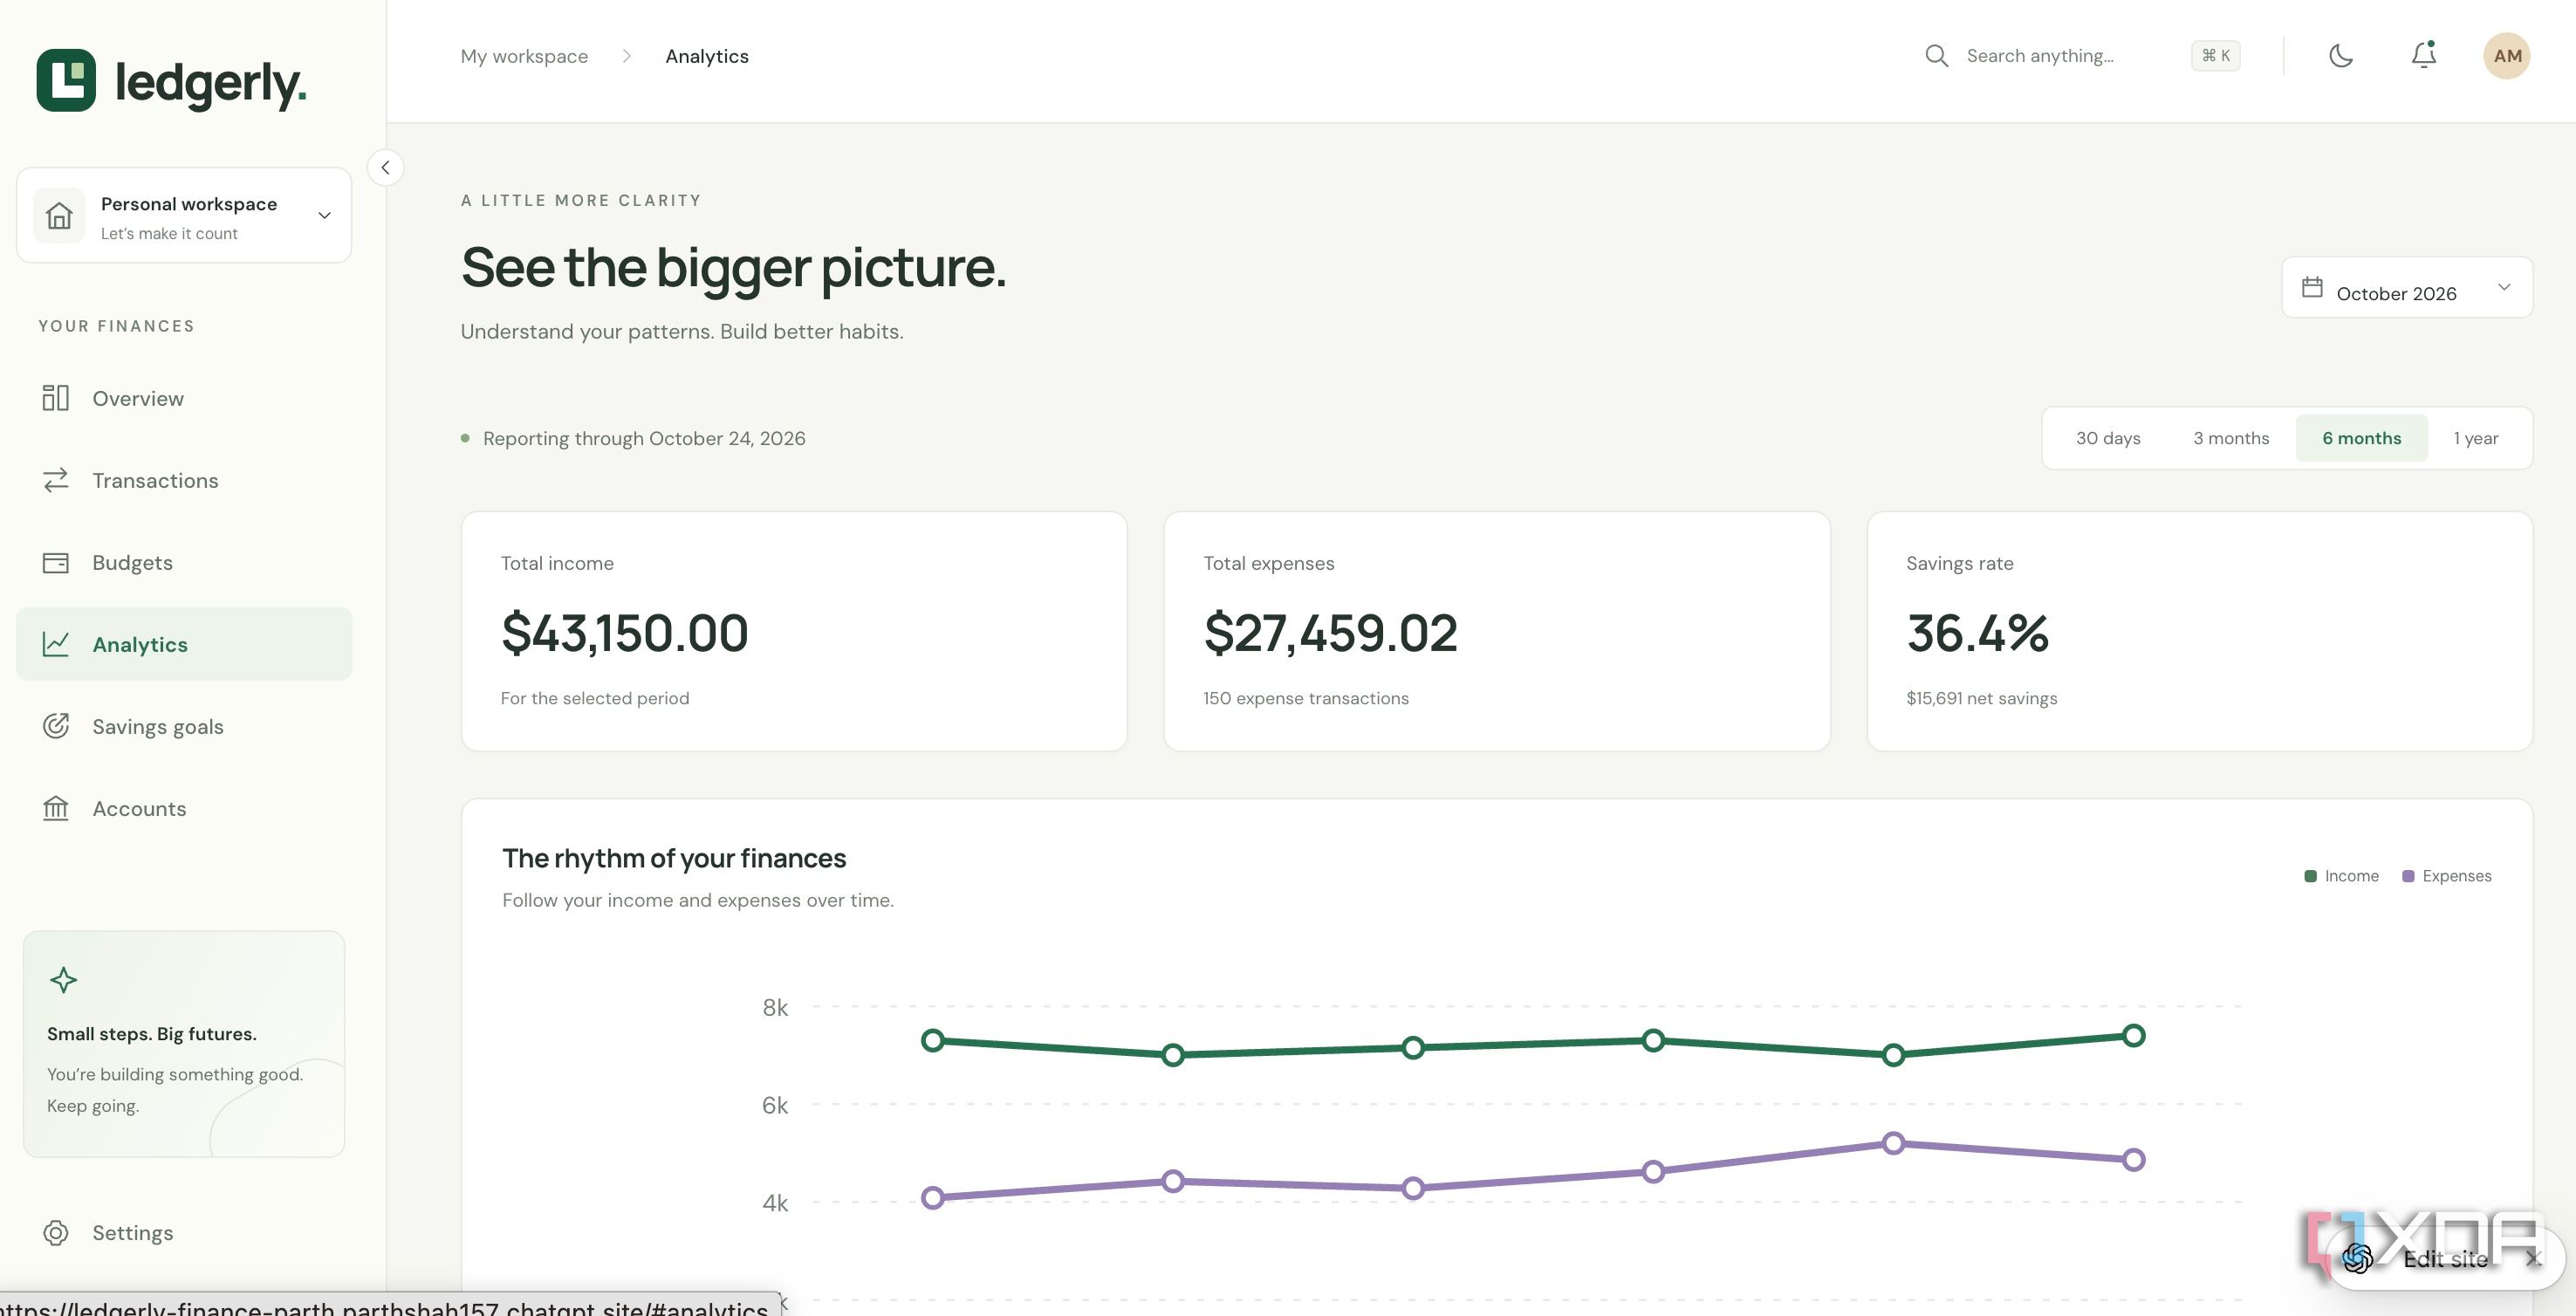Click the Budgets card icon
This screenshot has height=1316, width=2576.
click(x=56, y=562)
